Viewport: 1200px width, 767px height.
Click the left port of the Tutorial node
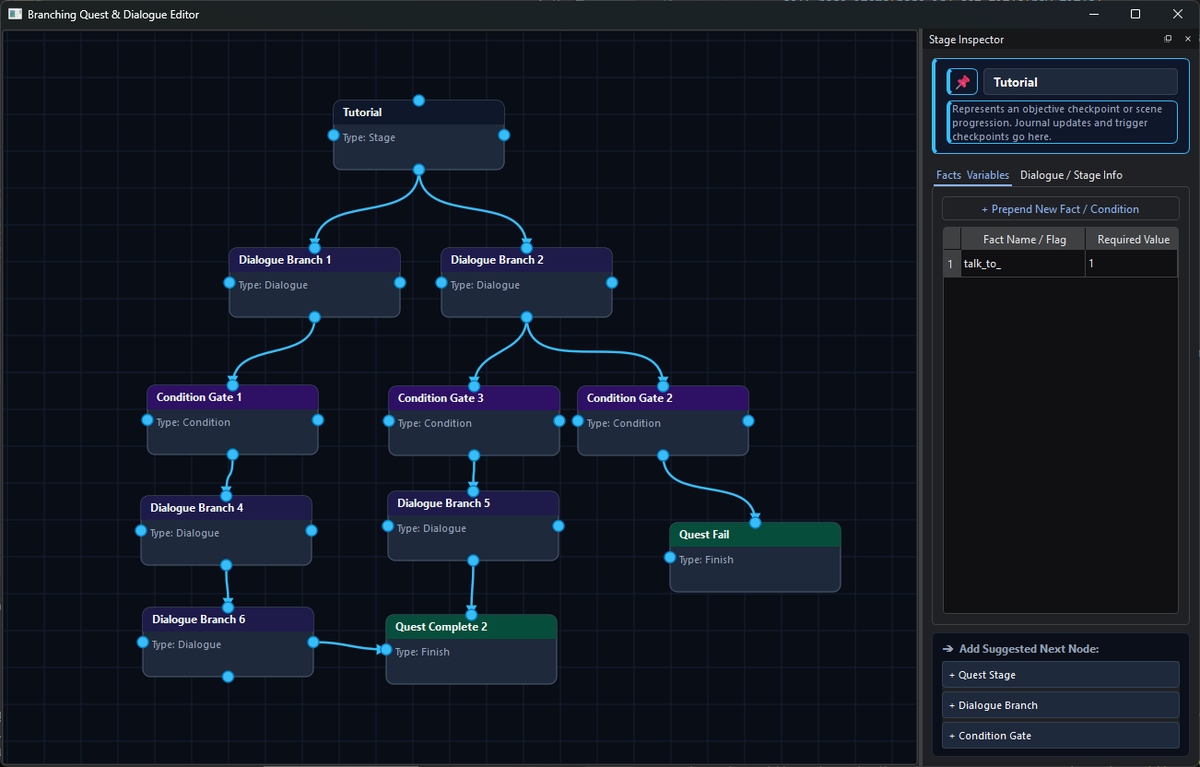pyautogui.click(x=334, y=135)
